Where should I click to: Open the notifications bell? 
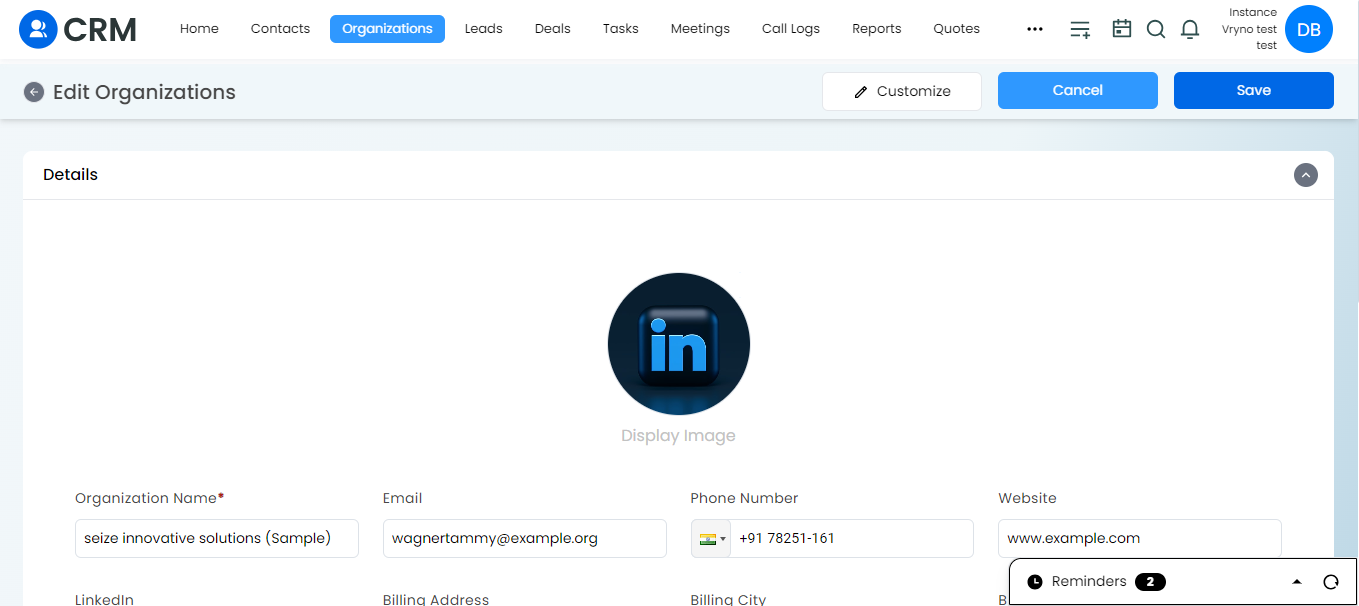pos(1190,29)
